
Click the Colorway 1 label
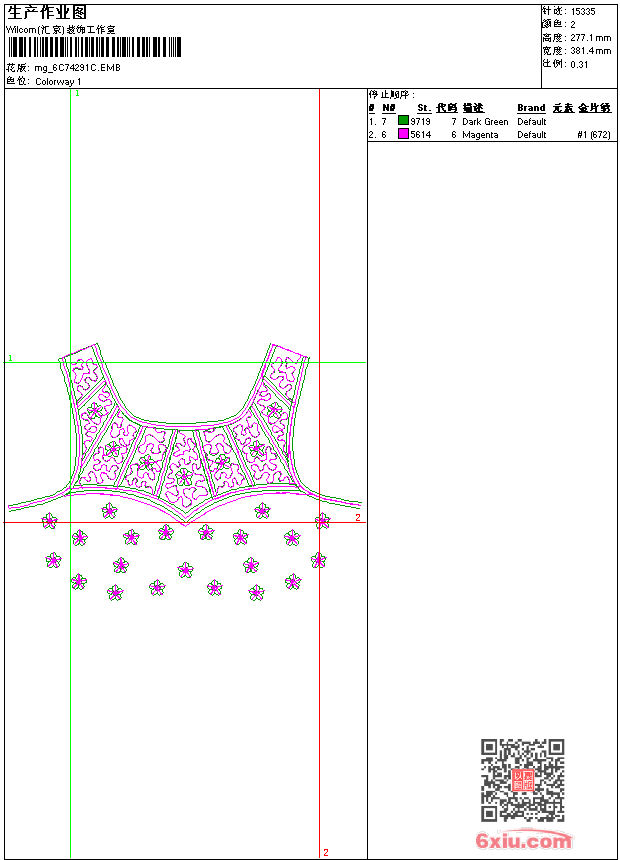point(59,81)
